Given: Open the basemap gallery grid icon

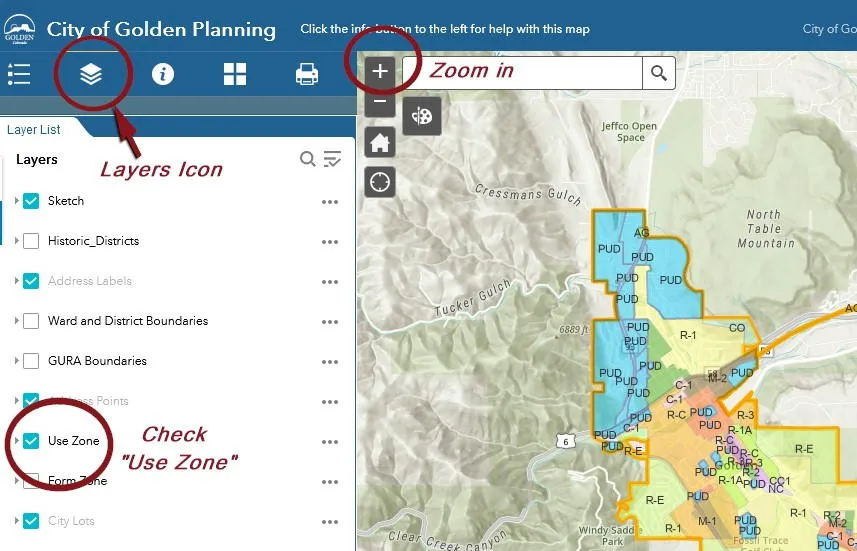Looking at the screenshot, I should [x=235, y=74].
